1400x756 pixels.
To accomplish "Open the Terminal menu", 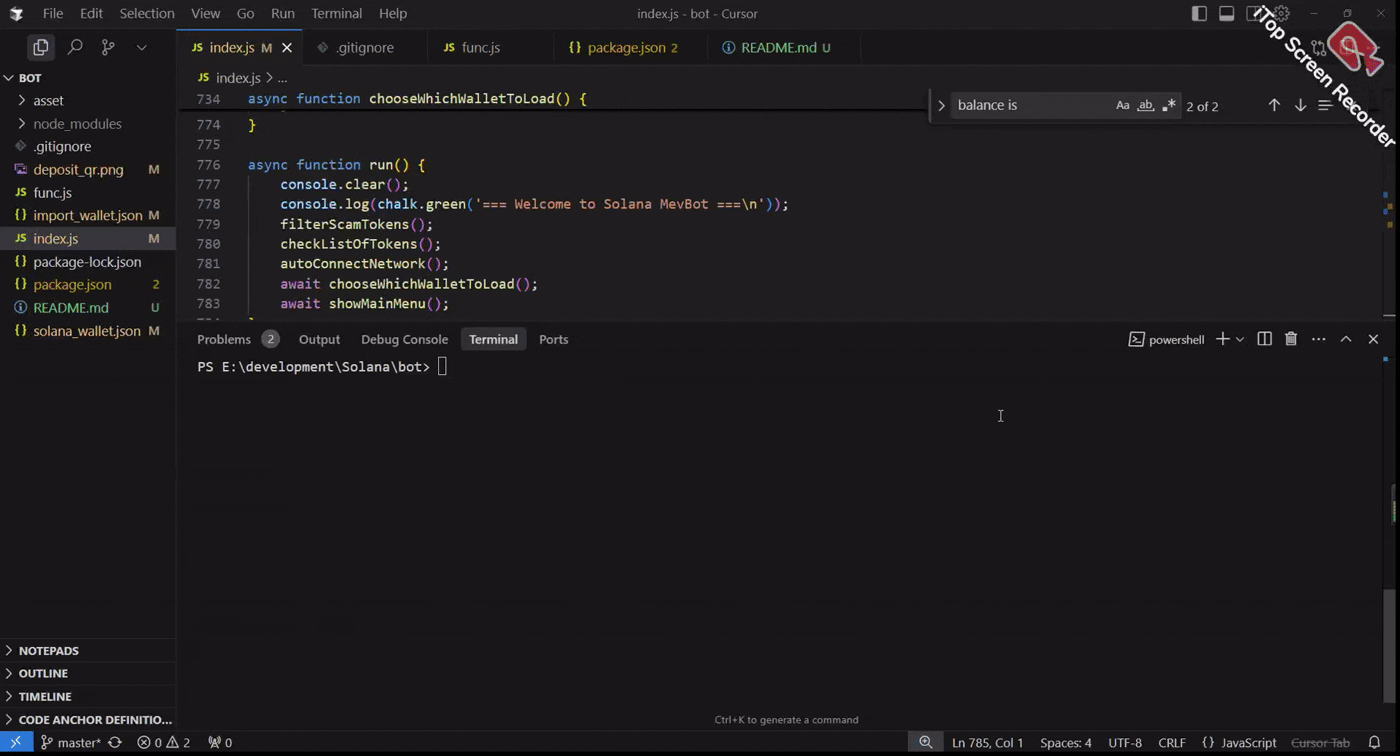I will pos(336,13).
